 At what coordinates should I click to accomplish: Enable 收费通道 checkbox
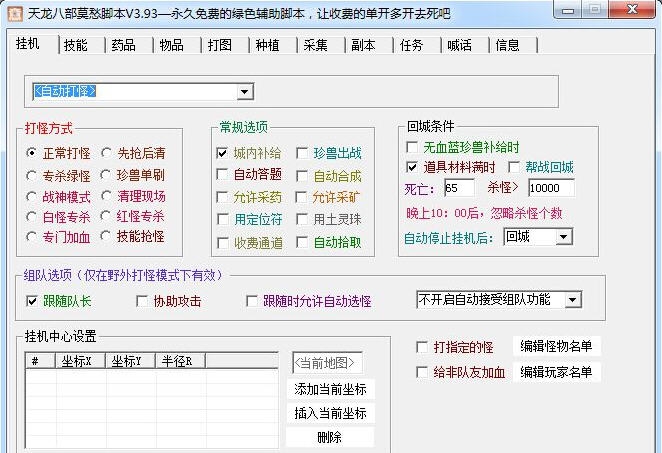(223, 243)
